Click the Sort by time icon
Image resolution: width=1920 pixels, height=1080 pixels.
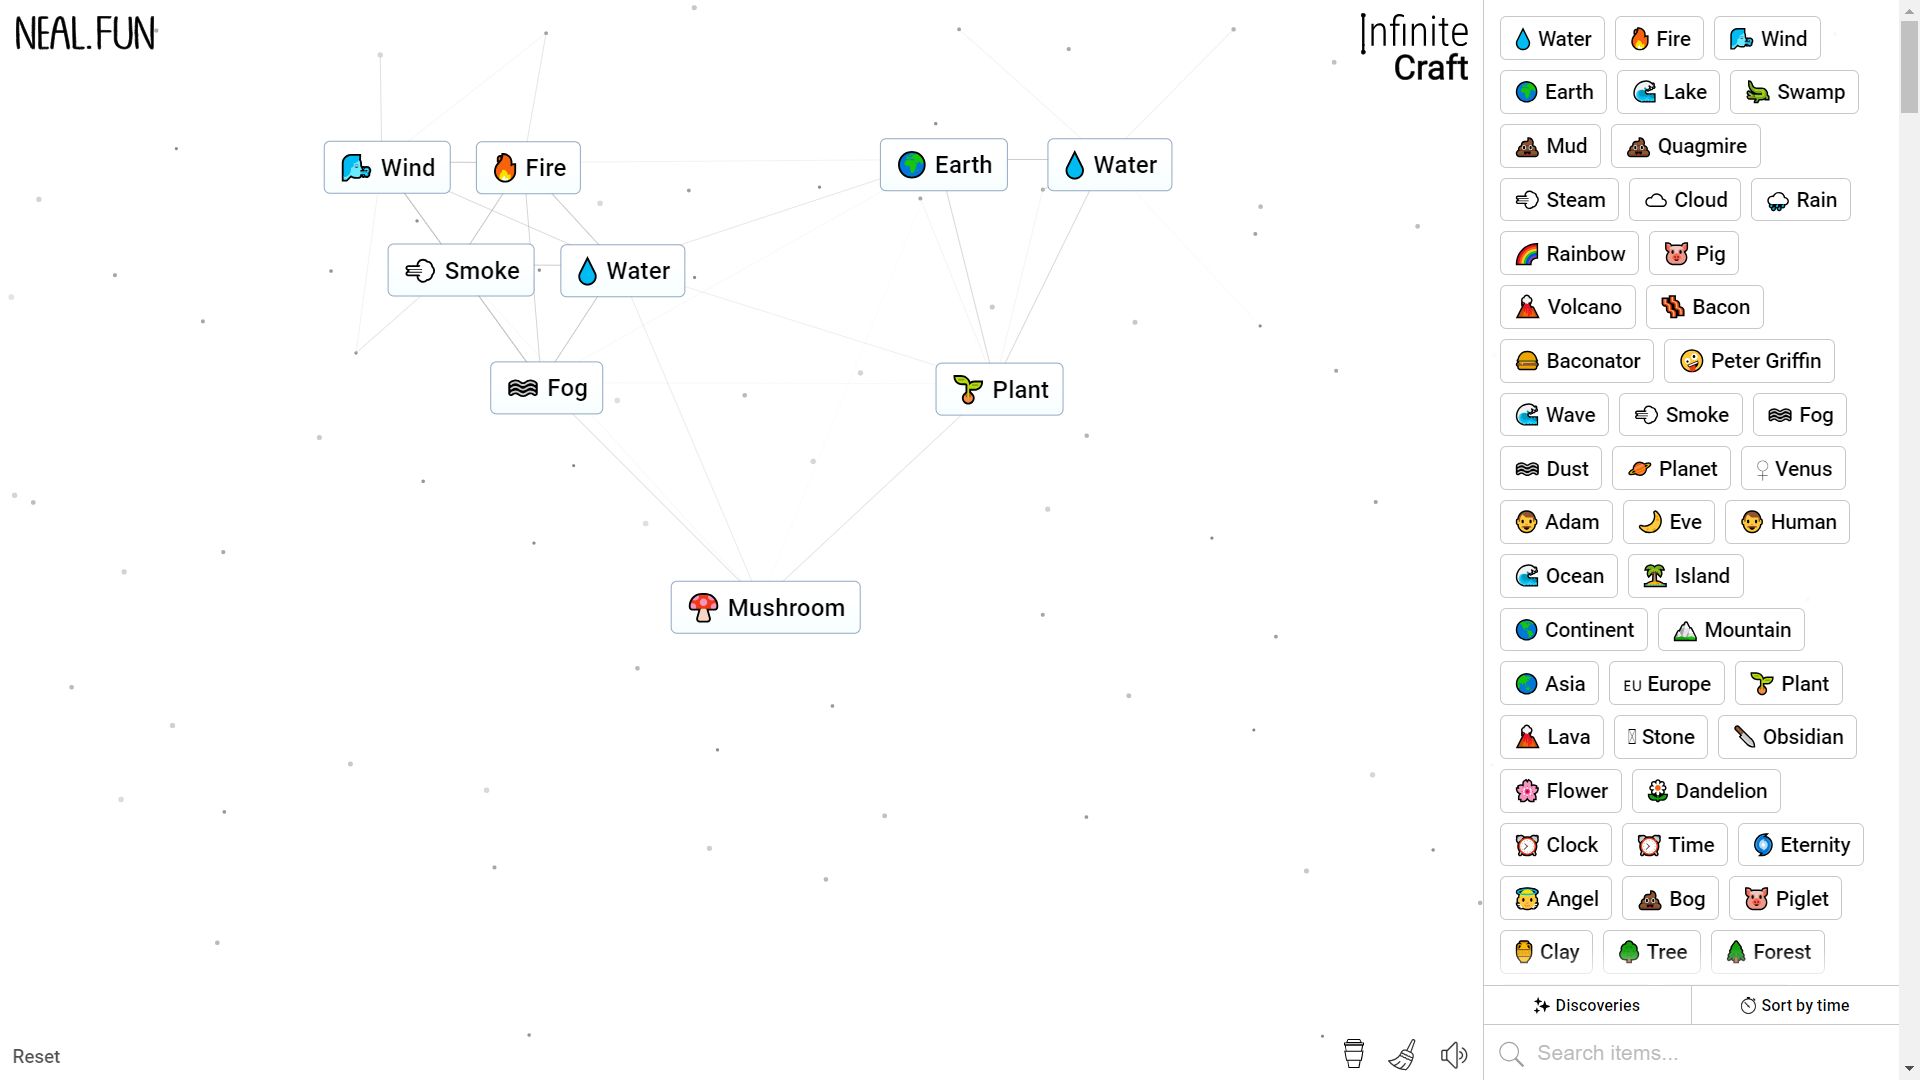[1746, 1005]
